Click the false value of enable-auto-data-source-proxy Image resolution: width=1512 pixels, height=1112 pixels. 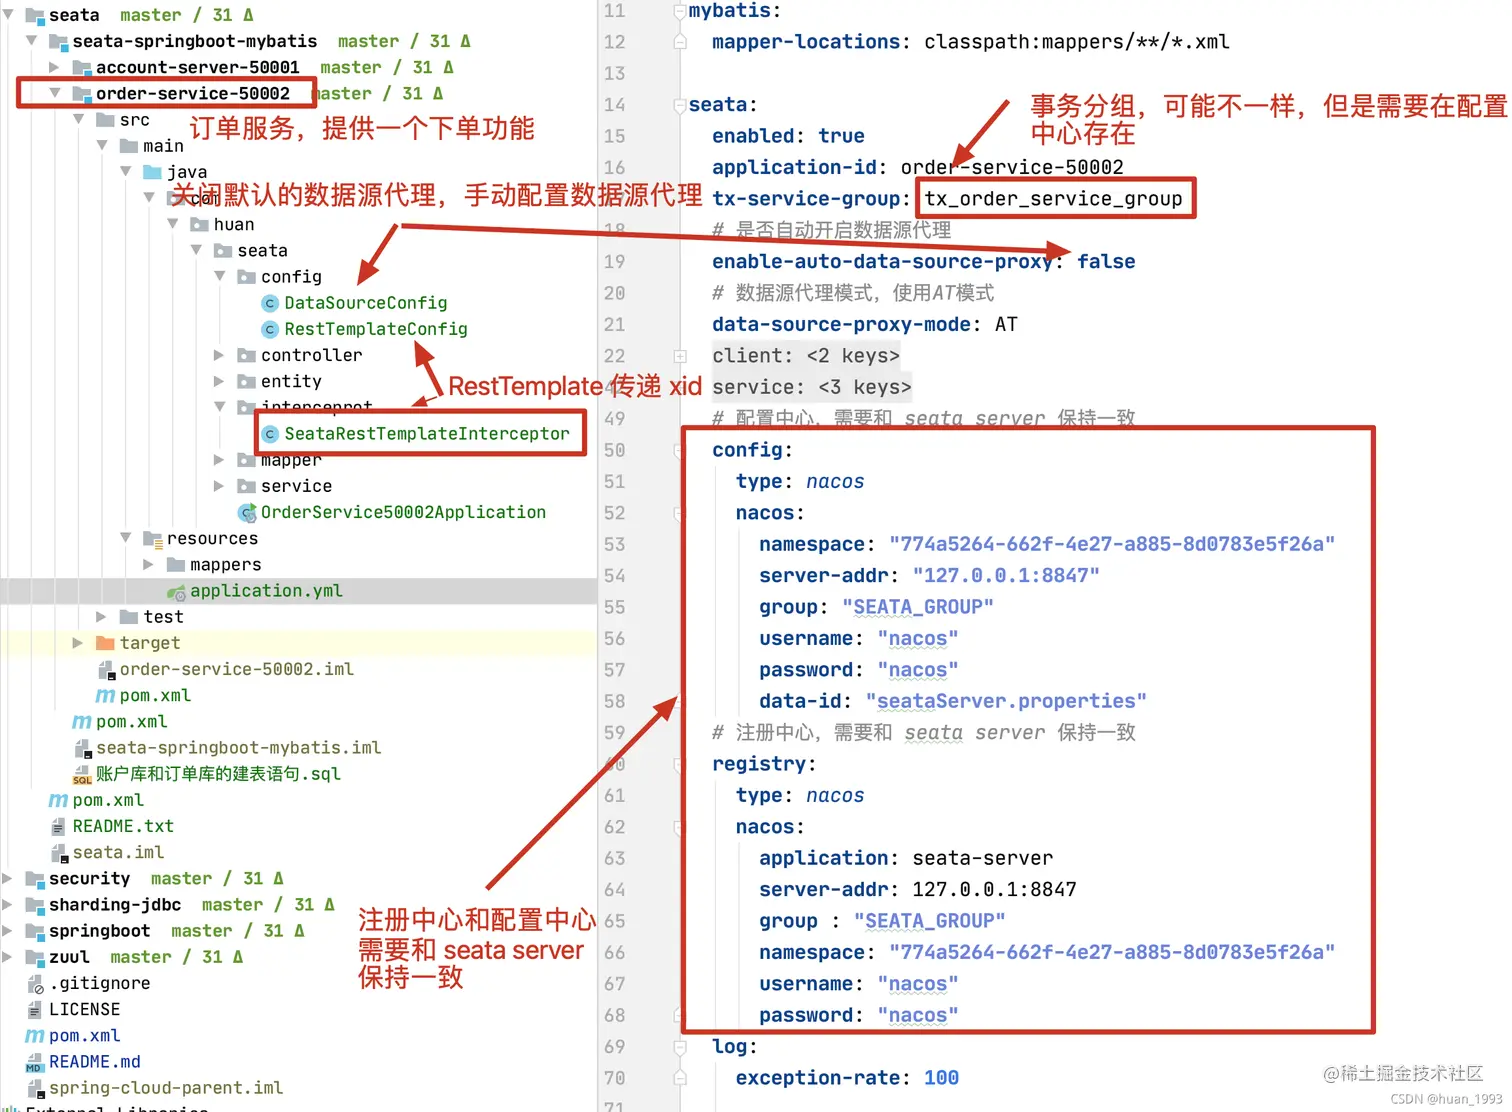[x=1106, y=262]
